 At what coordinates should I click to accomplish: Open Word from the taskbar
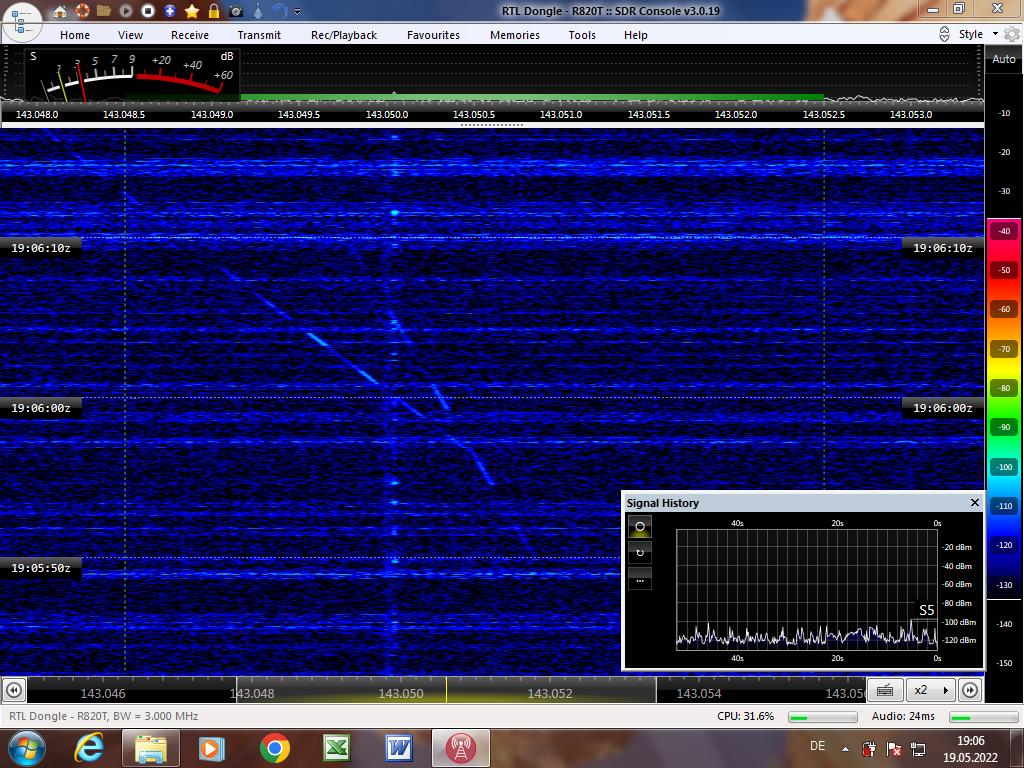399,748
